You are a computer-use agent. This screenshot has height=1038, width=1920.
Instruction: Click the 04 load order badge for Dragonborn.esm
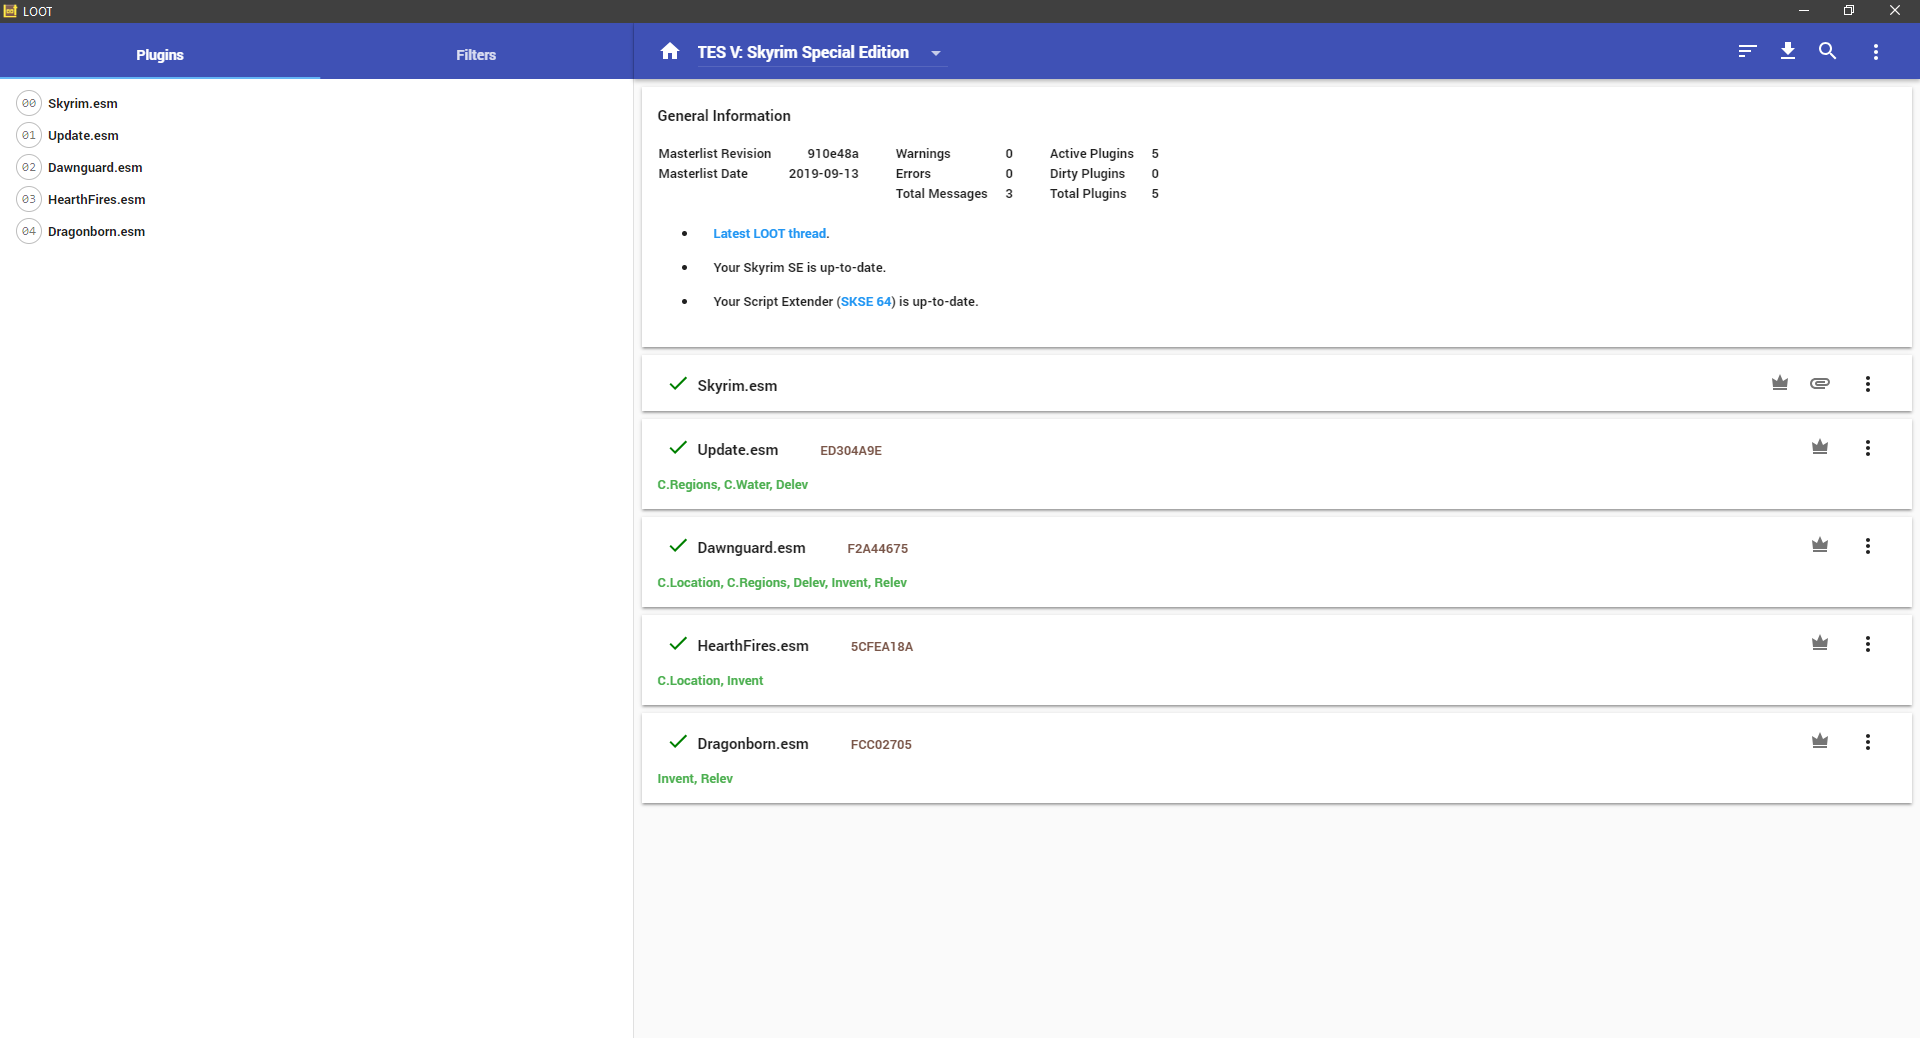[29, 231]
